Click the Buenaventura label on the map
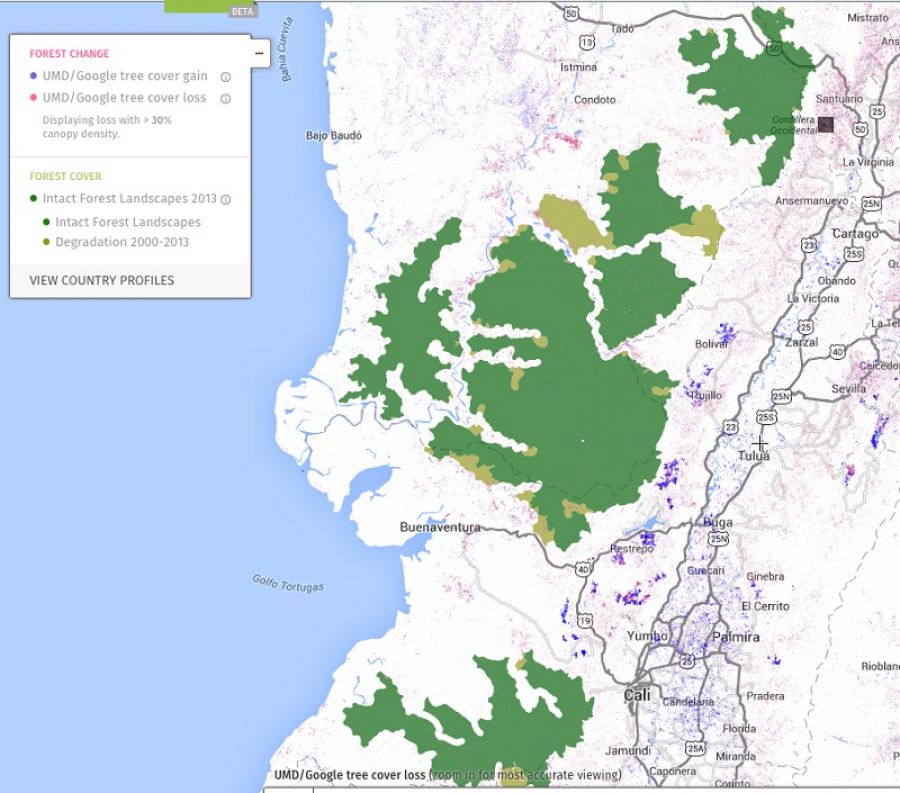 [440, 527]
